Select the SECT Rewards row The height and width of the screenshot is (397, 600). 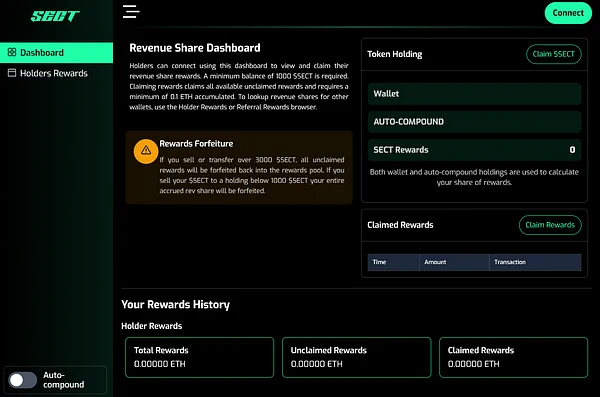click(x=474, y=150)
